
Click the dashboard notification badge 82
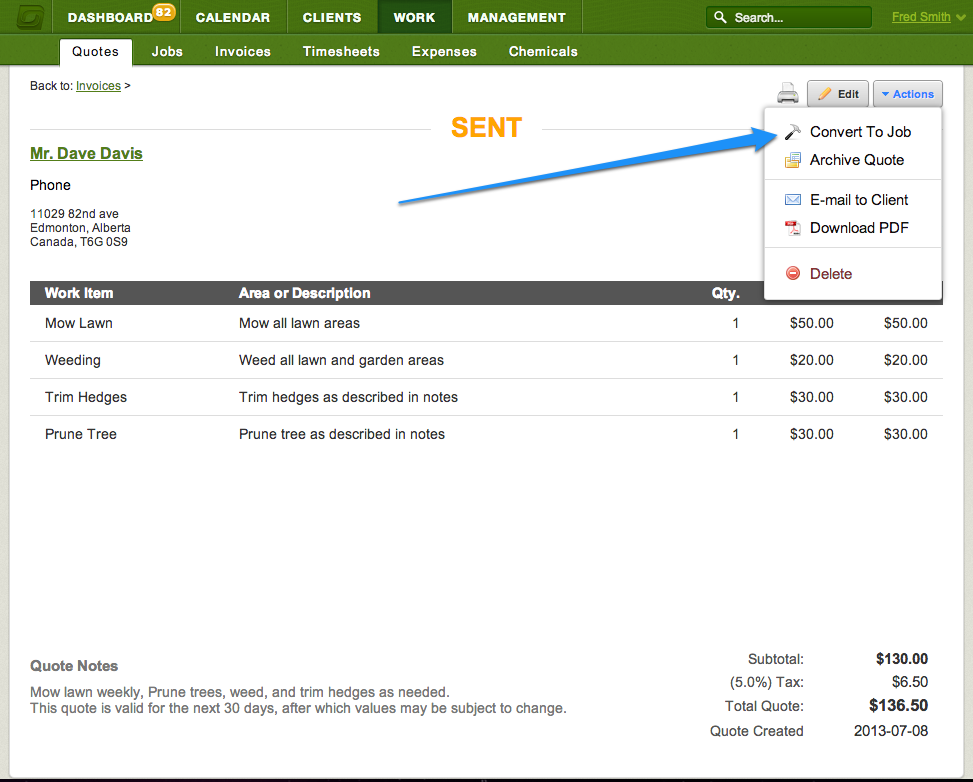(164, 11)
